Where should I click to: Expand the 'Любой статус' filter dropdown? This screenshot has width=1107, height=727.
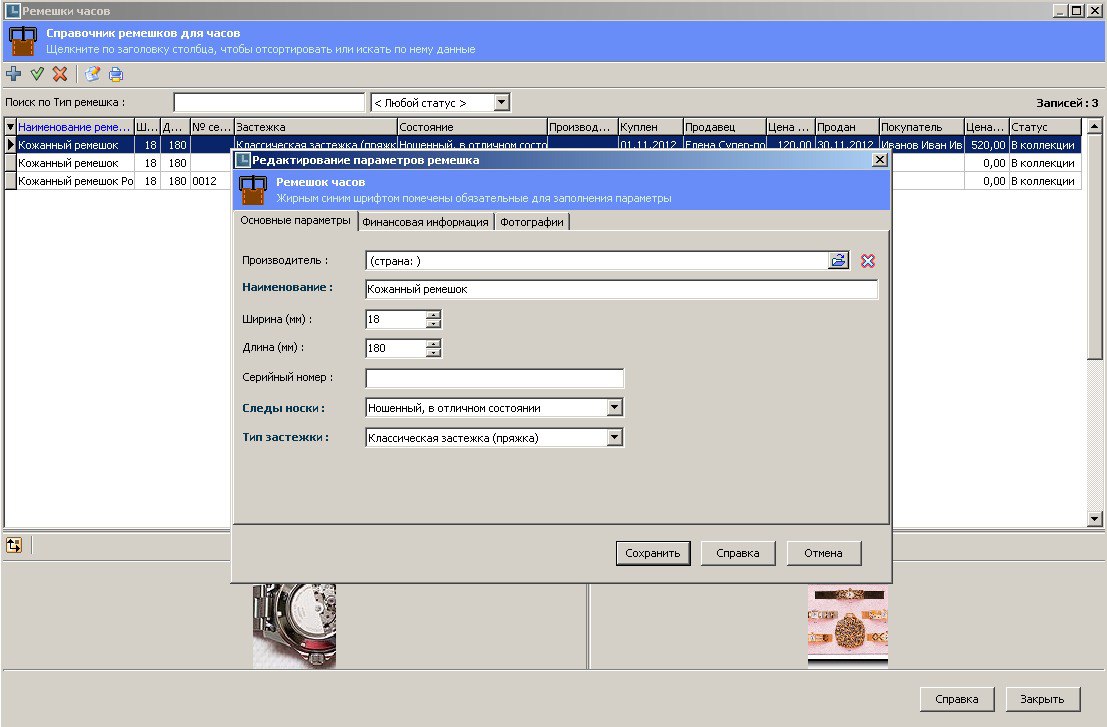tap(502, 102)
